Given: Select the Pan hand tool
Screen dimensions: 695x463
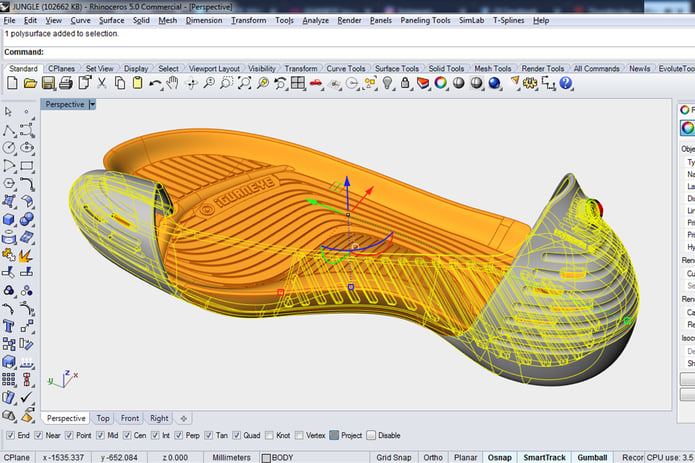Looking at the screenshot, I should 173,83.
